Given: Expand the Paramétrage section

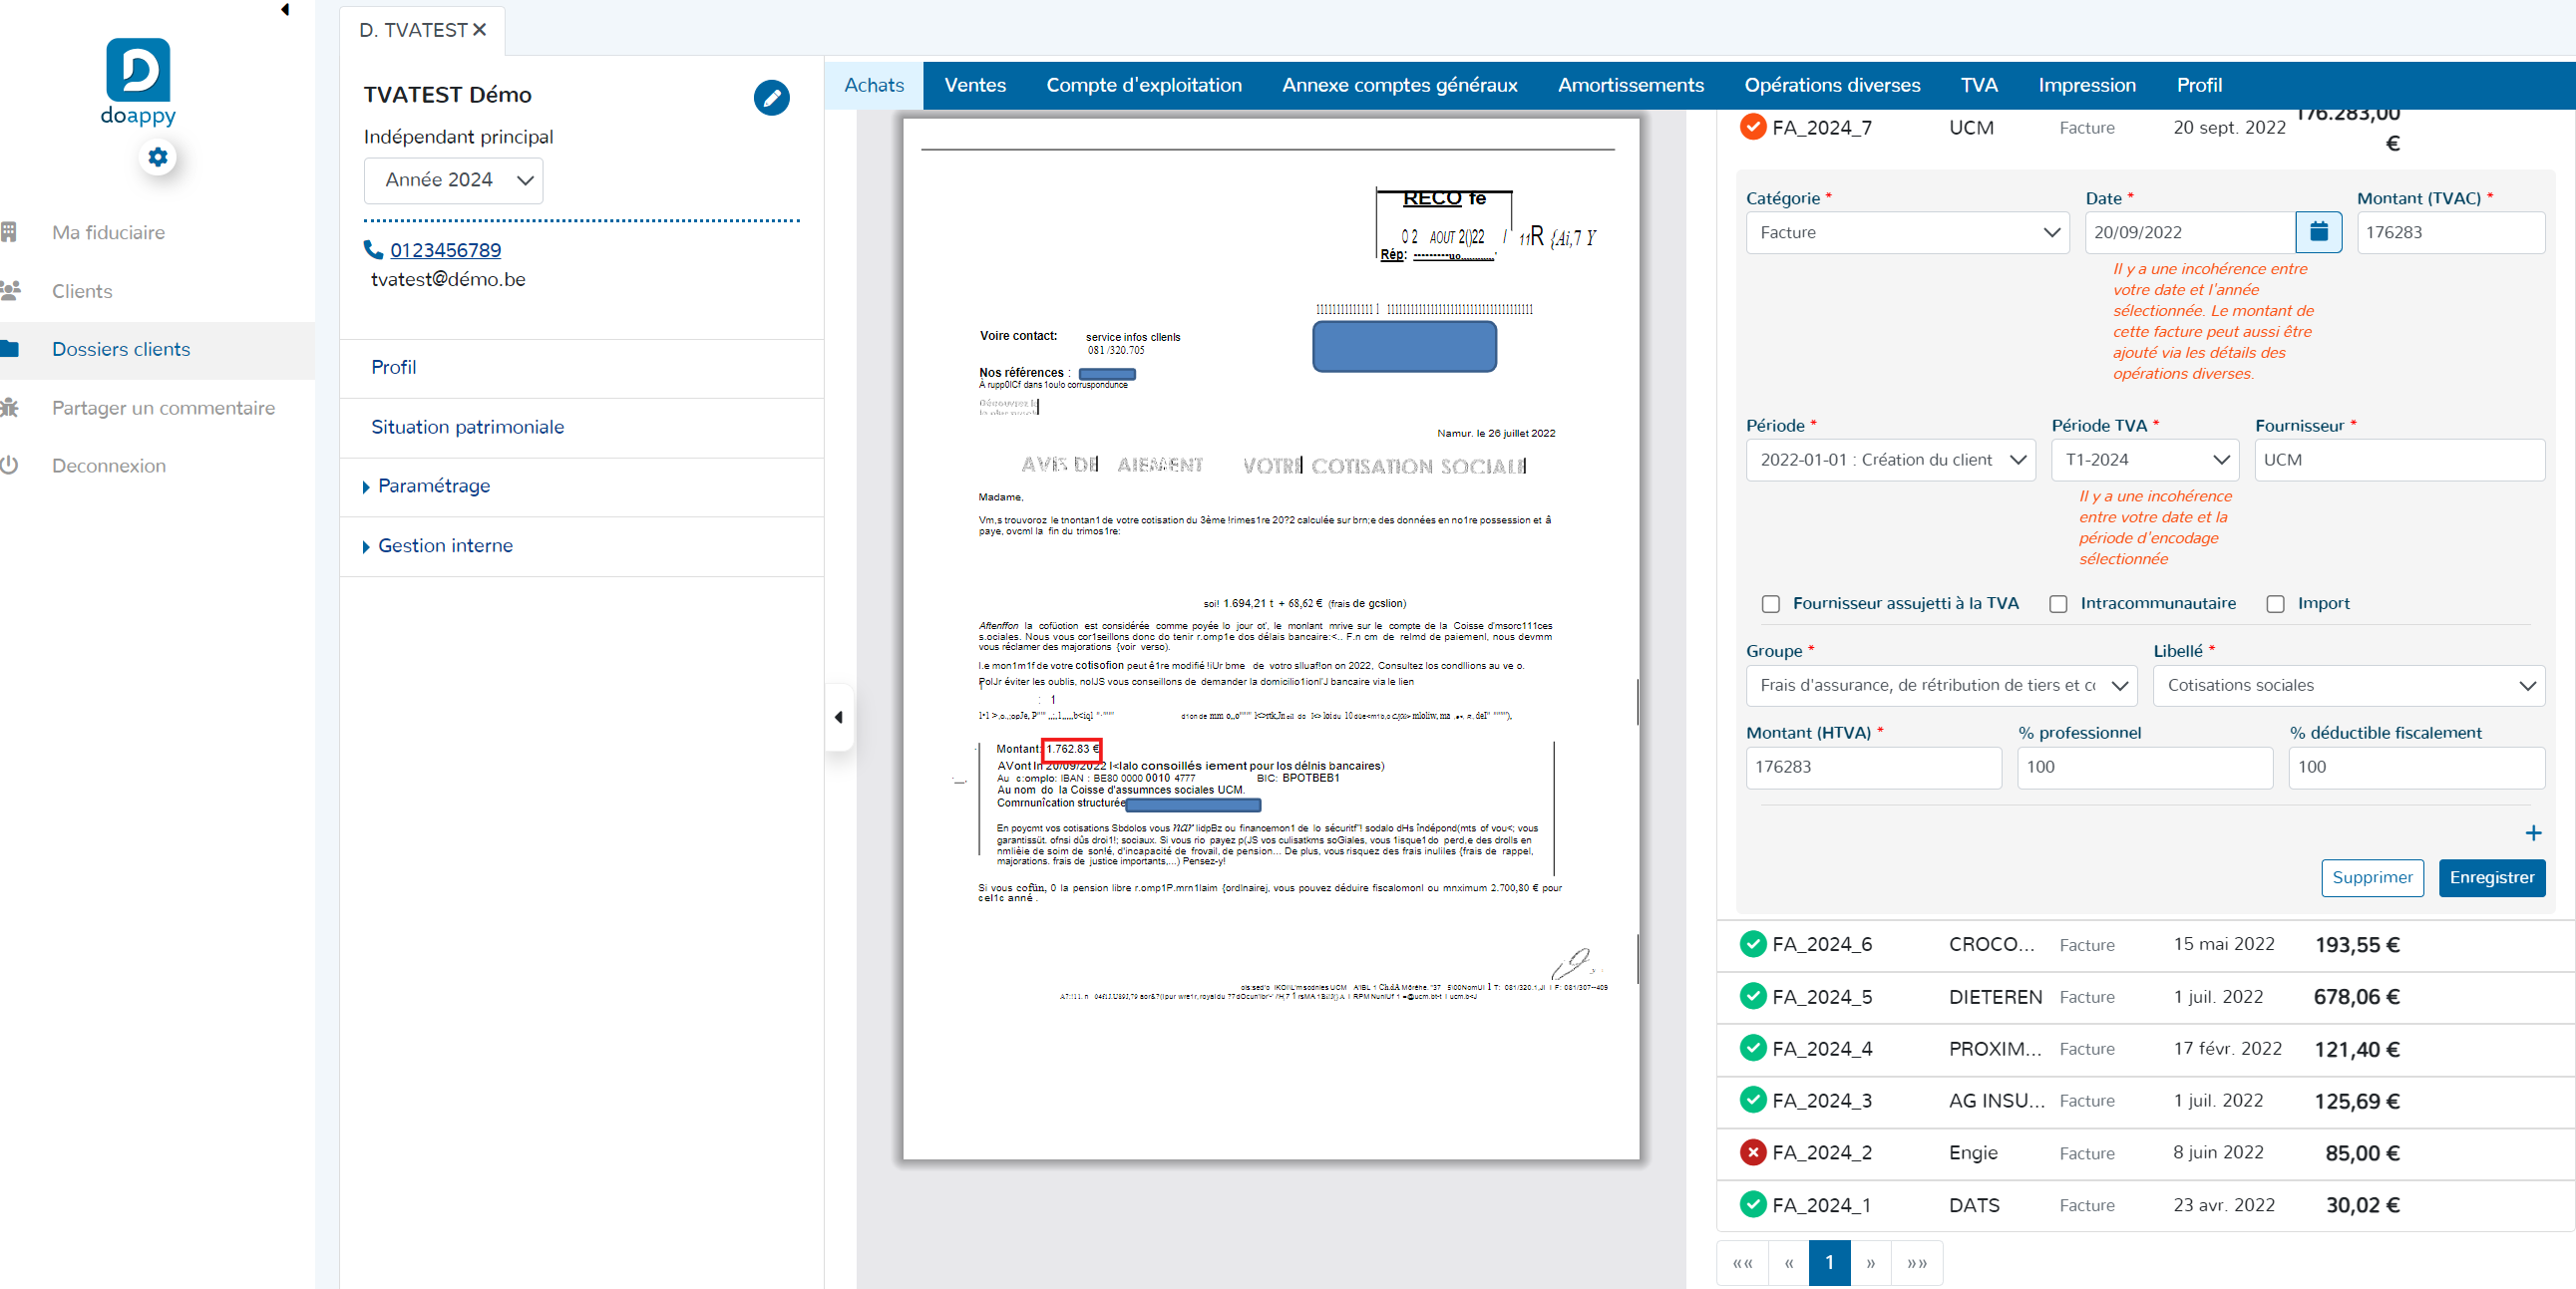Looking at the screenshot, I should click(433, 486).
